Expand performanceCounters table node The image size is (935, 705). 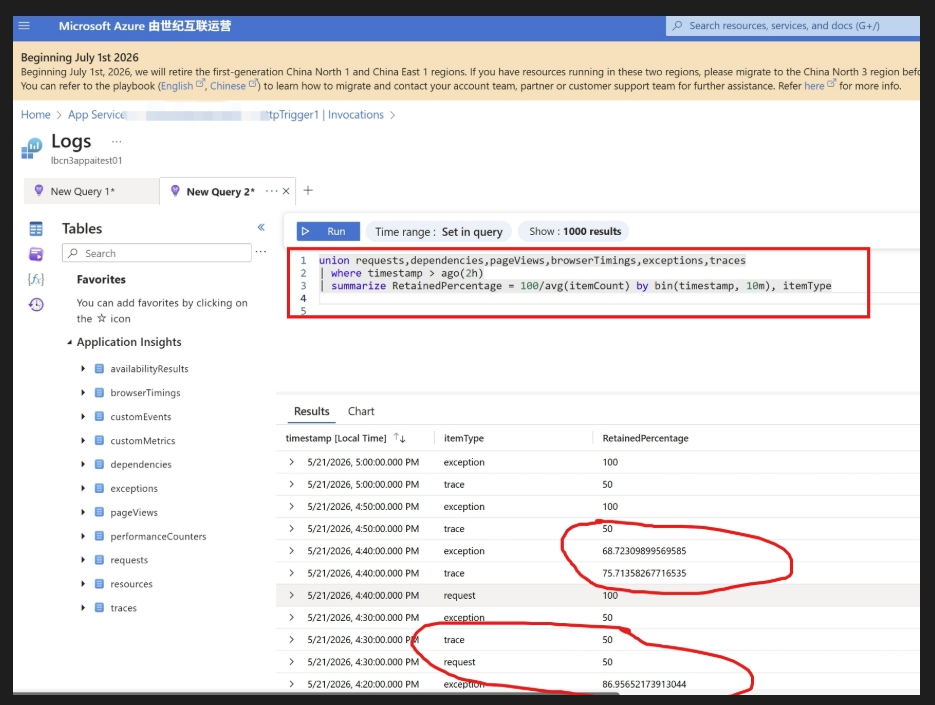(x=83, y=536)
